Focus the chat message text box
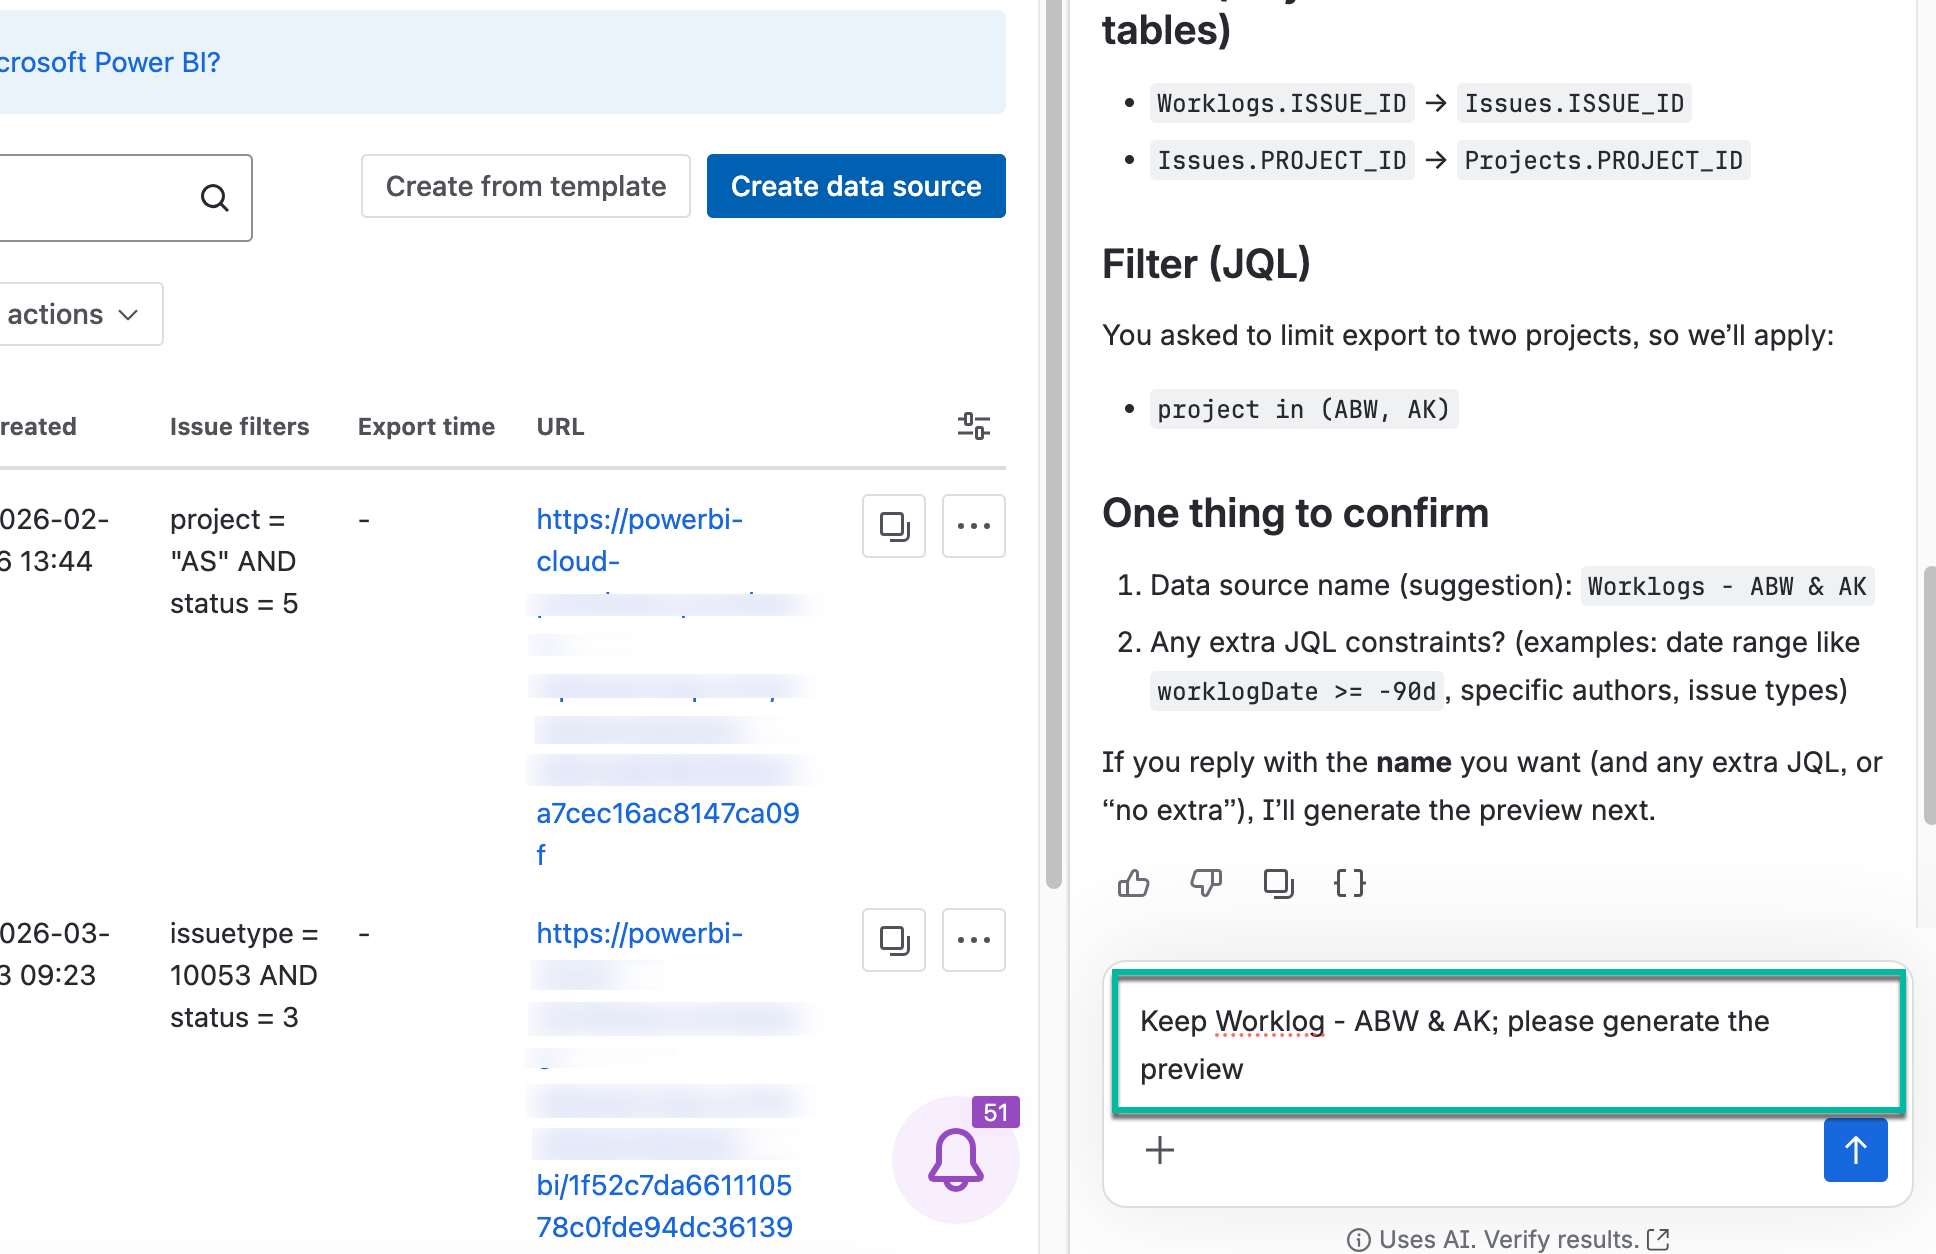Screen dimensions: 1936x1254 (1508, 1043)
